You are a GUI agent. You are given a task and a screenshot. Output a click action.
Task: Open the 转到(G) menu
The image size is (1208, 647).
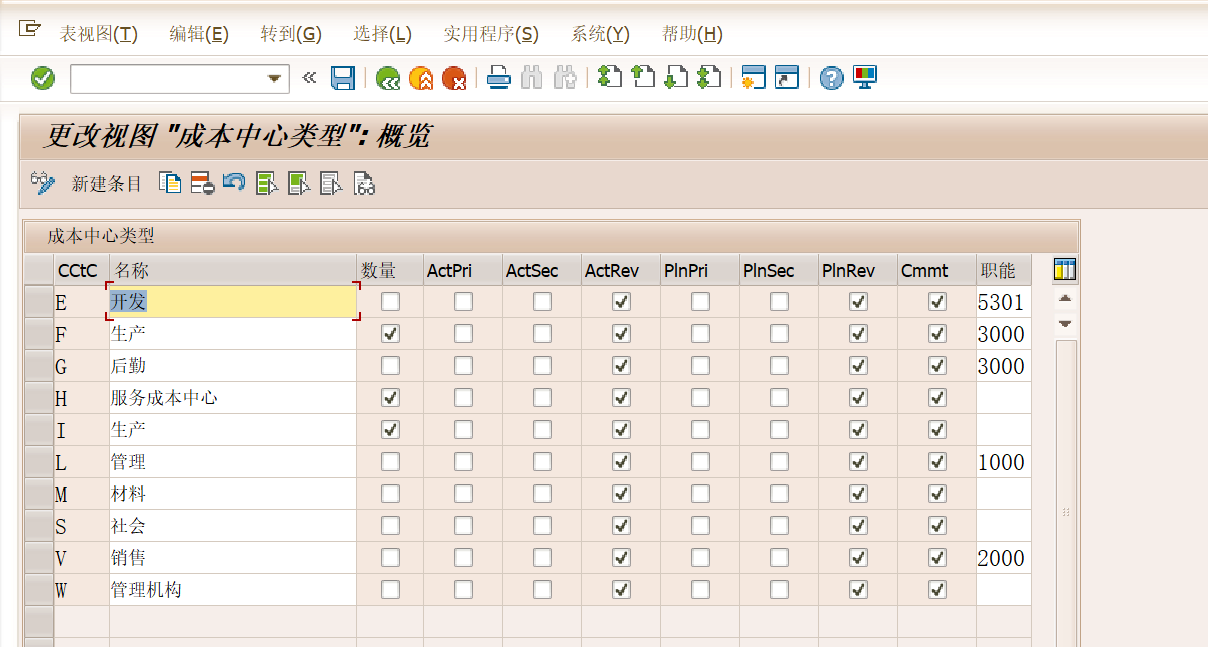coord(290,34)
